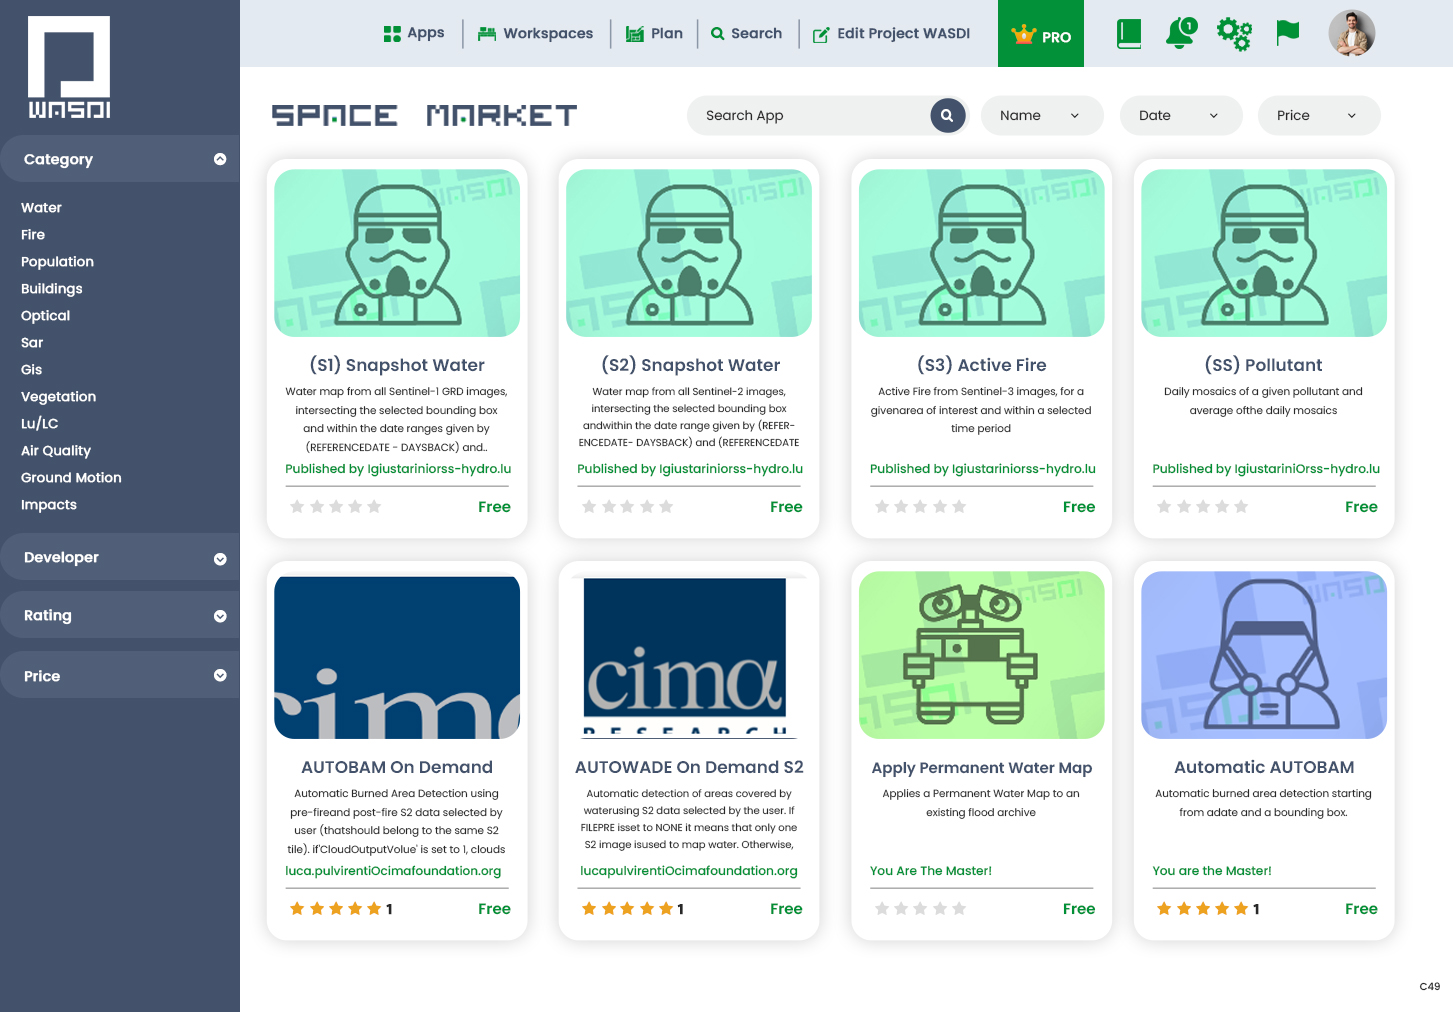Collapse the Category section
Viewport: 1453px width, 1012px height.
[120, 159]
